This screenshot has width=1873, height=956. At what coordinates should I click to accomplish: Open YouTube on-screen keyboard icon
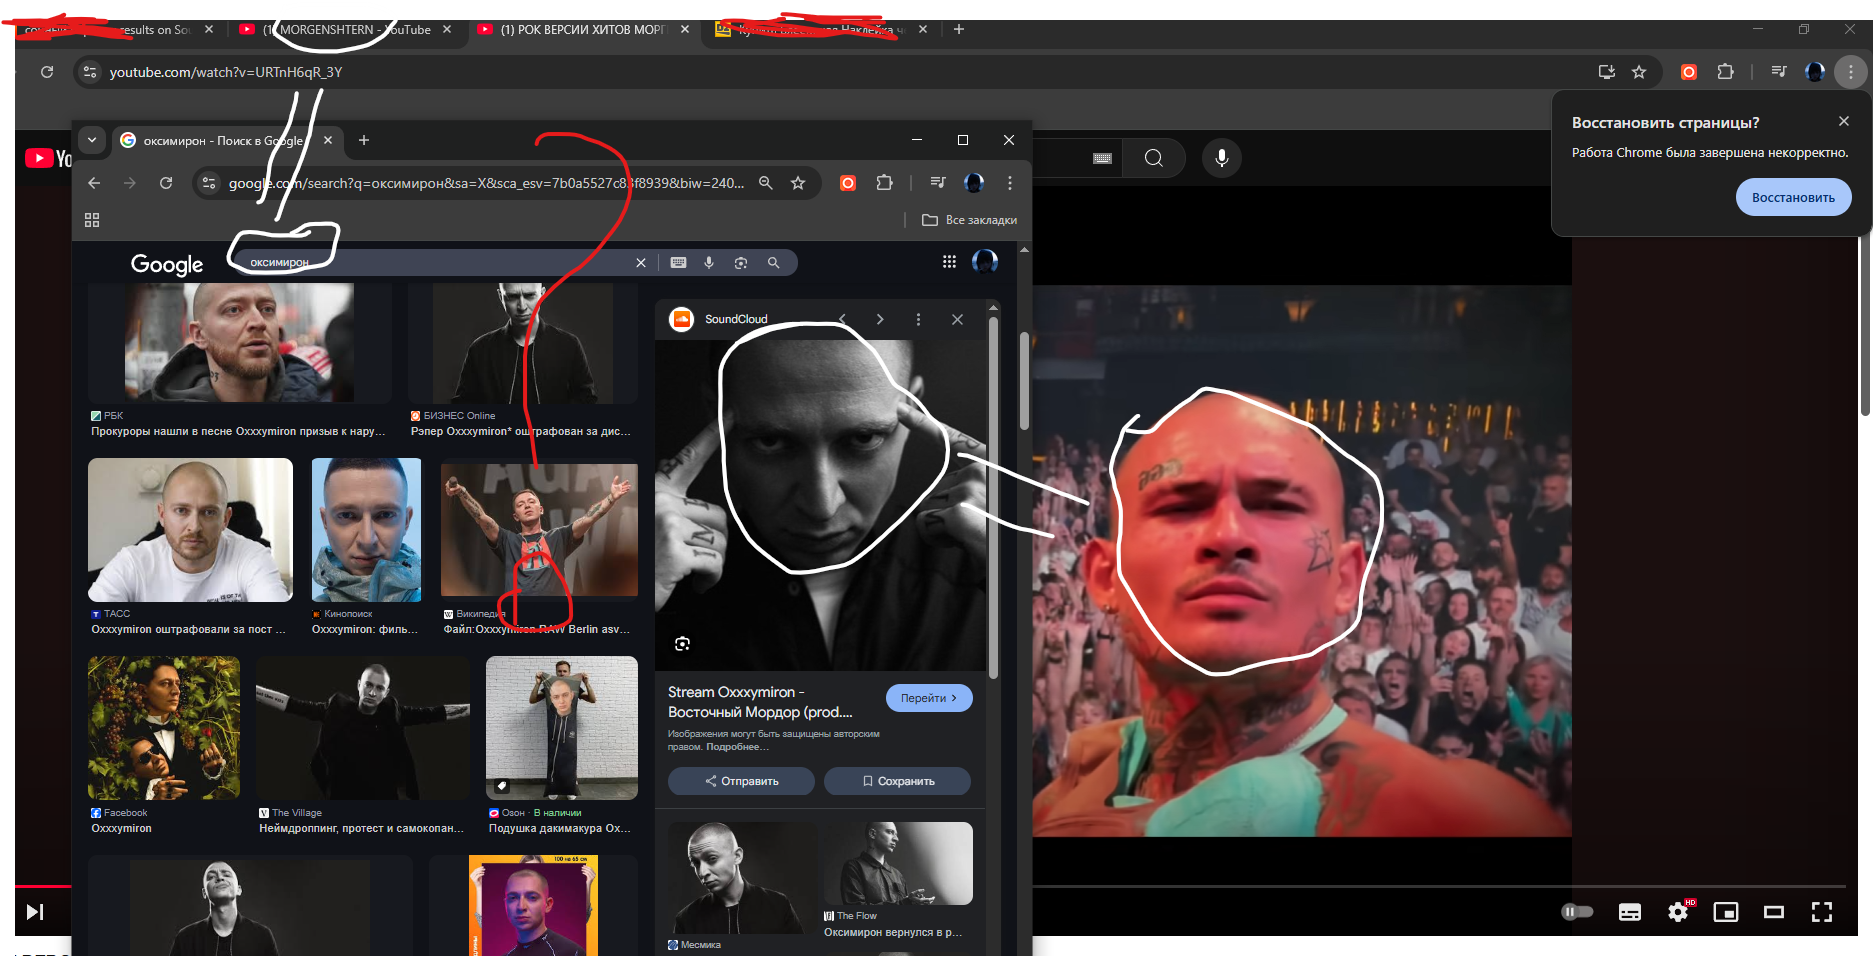(x=1103, y=158)
